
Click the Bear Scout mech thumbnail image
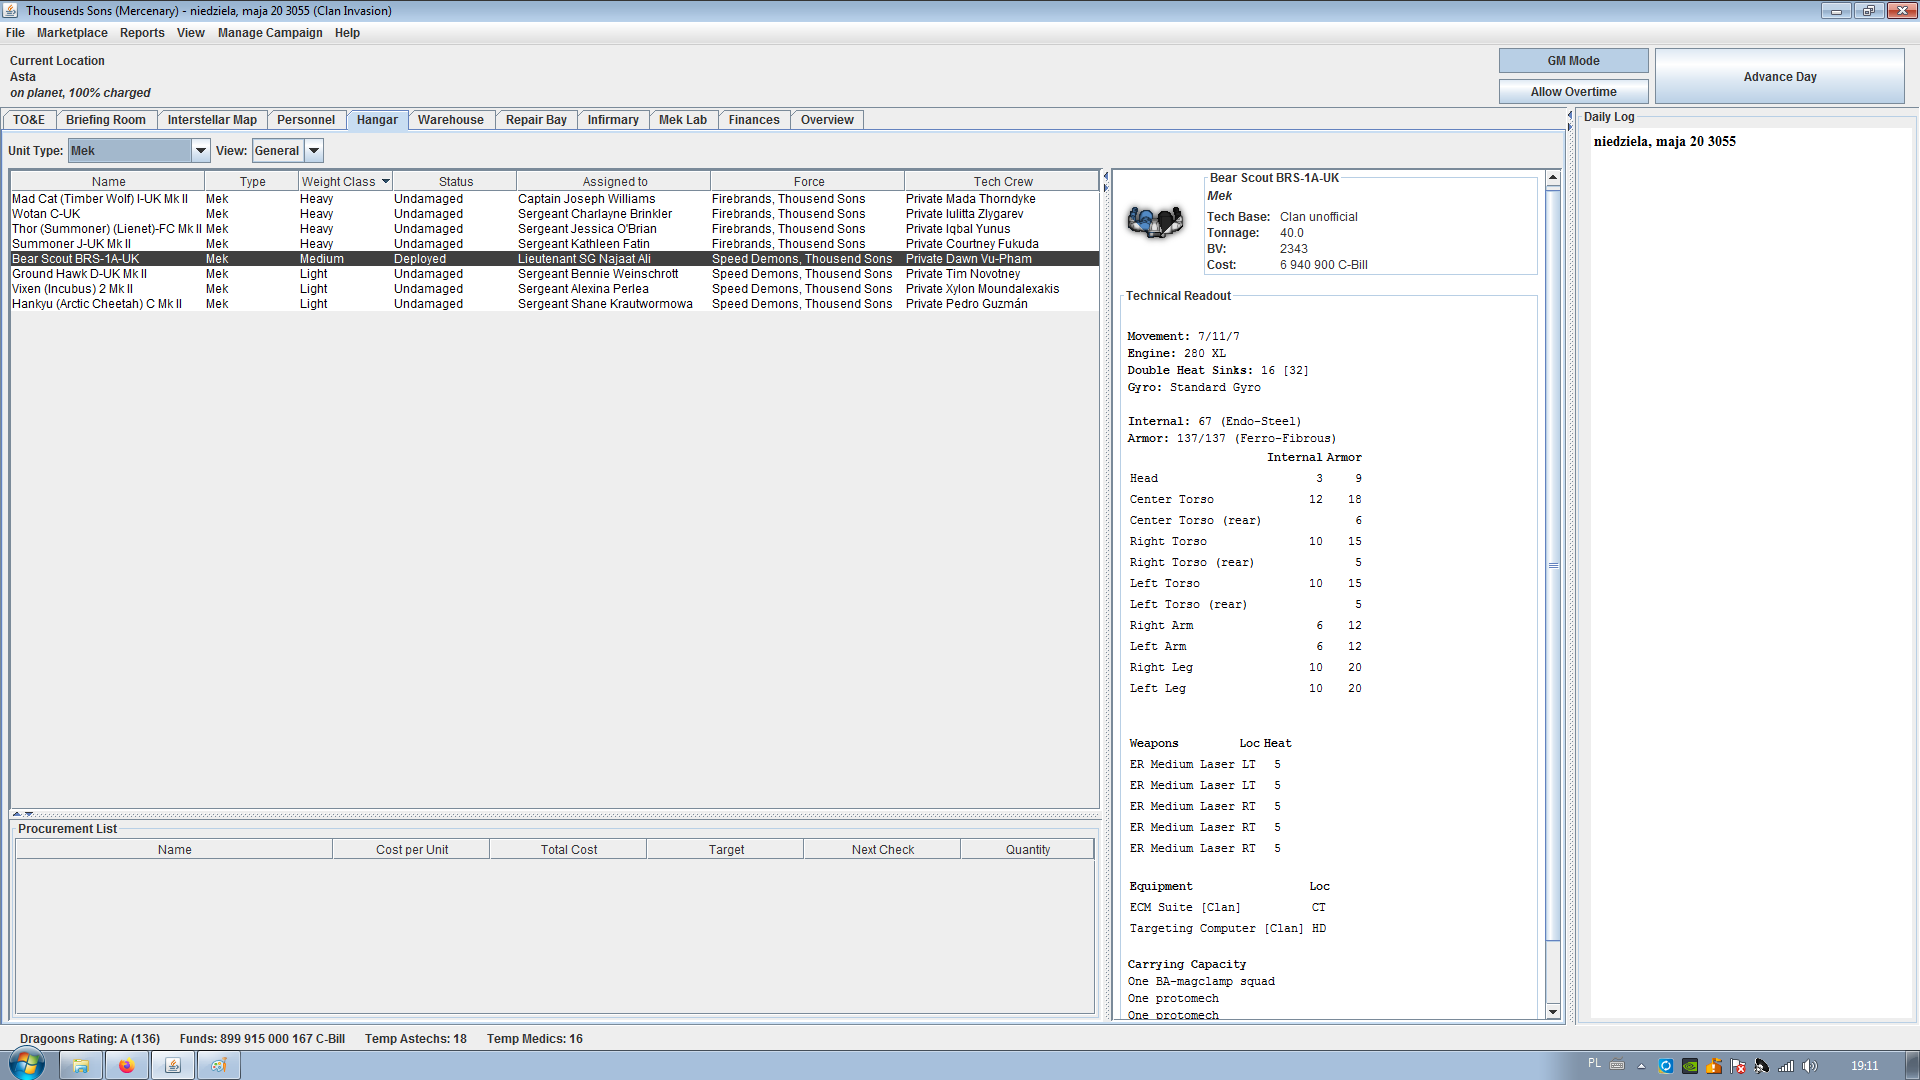pyautogui.click(x=1155, y=221)
